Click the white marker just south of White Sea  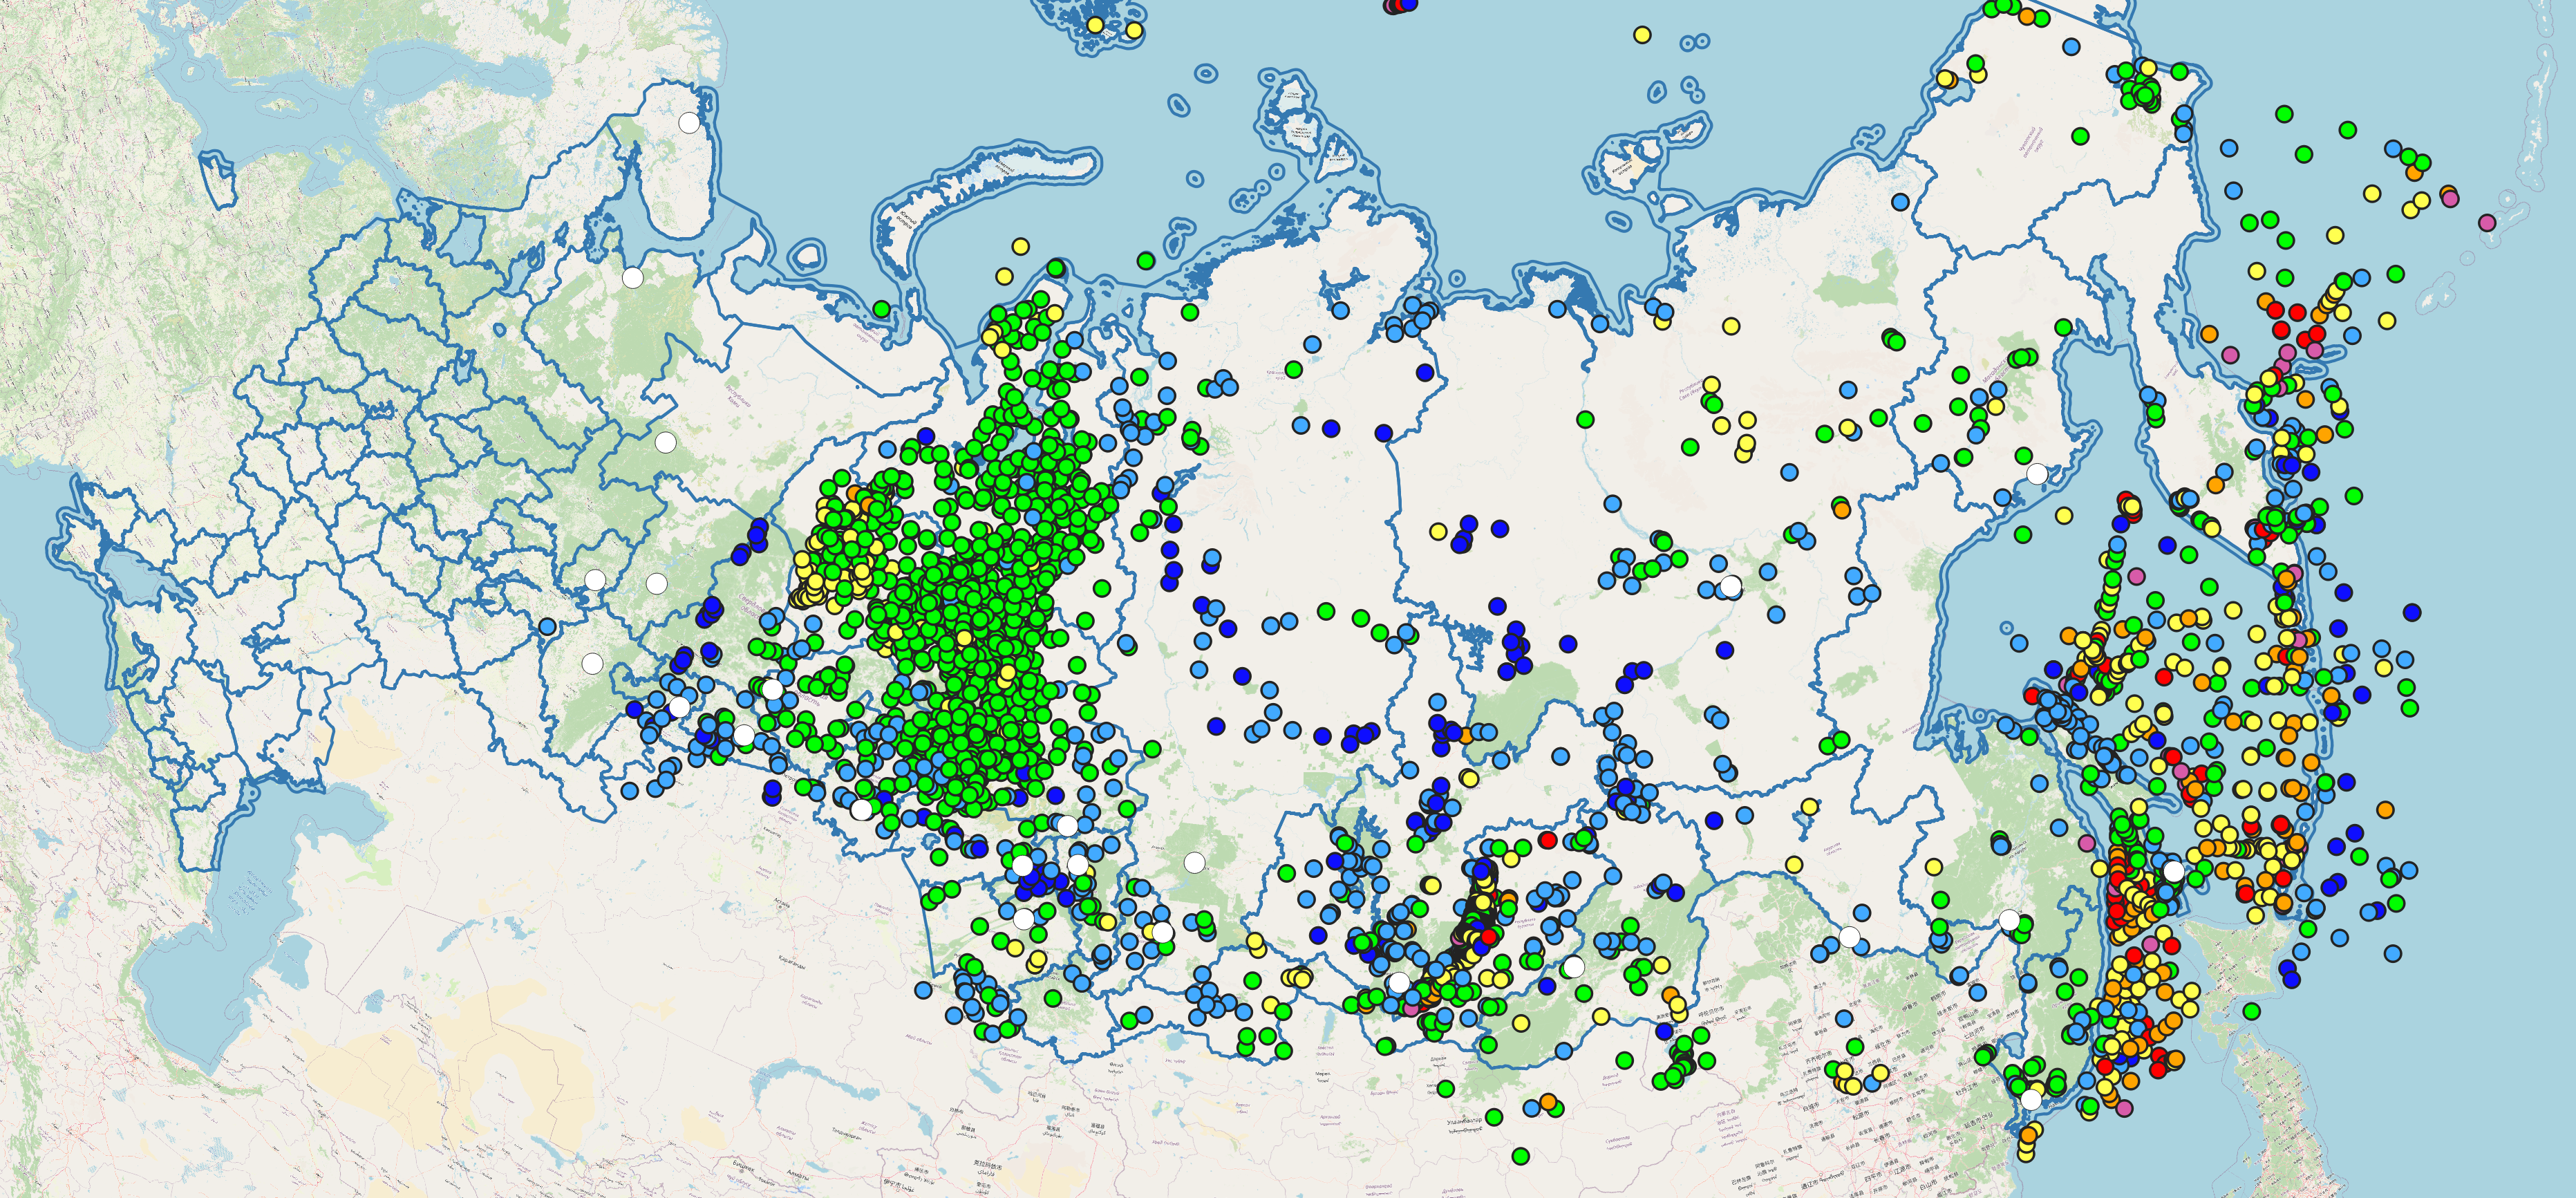(x=633, y=278)
